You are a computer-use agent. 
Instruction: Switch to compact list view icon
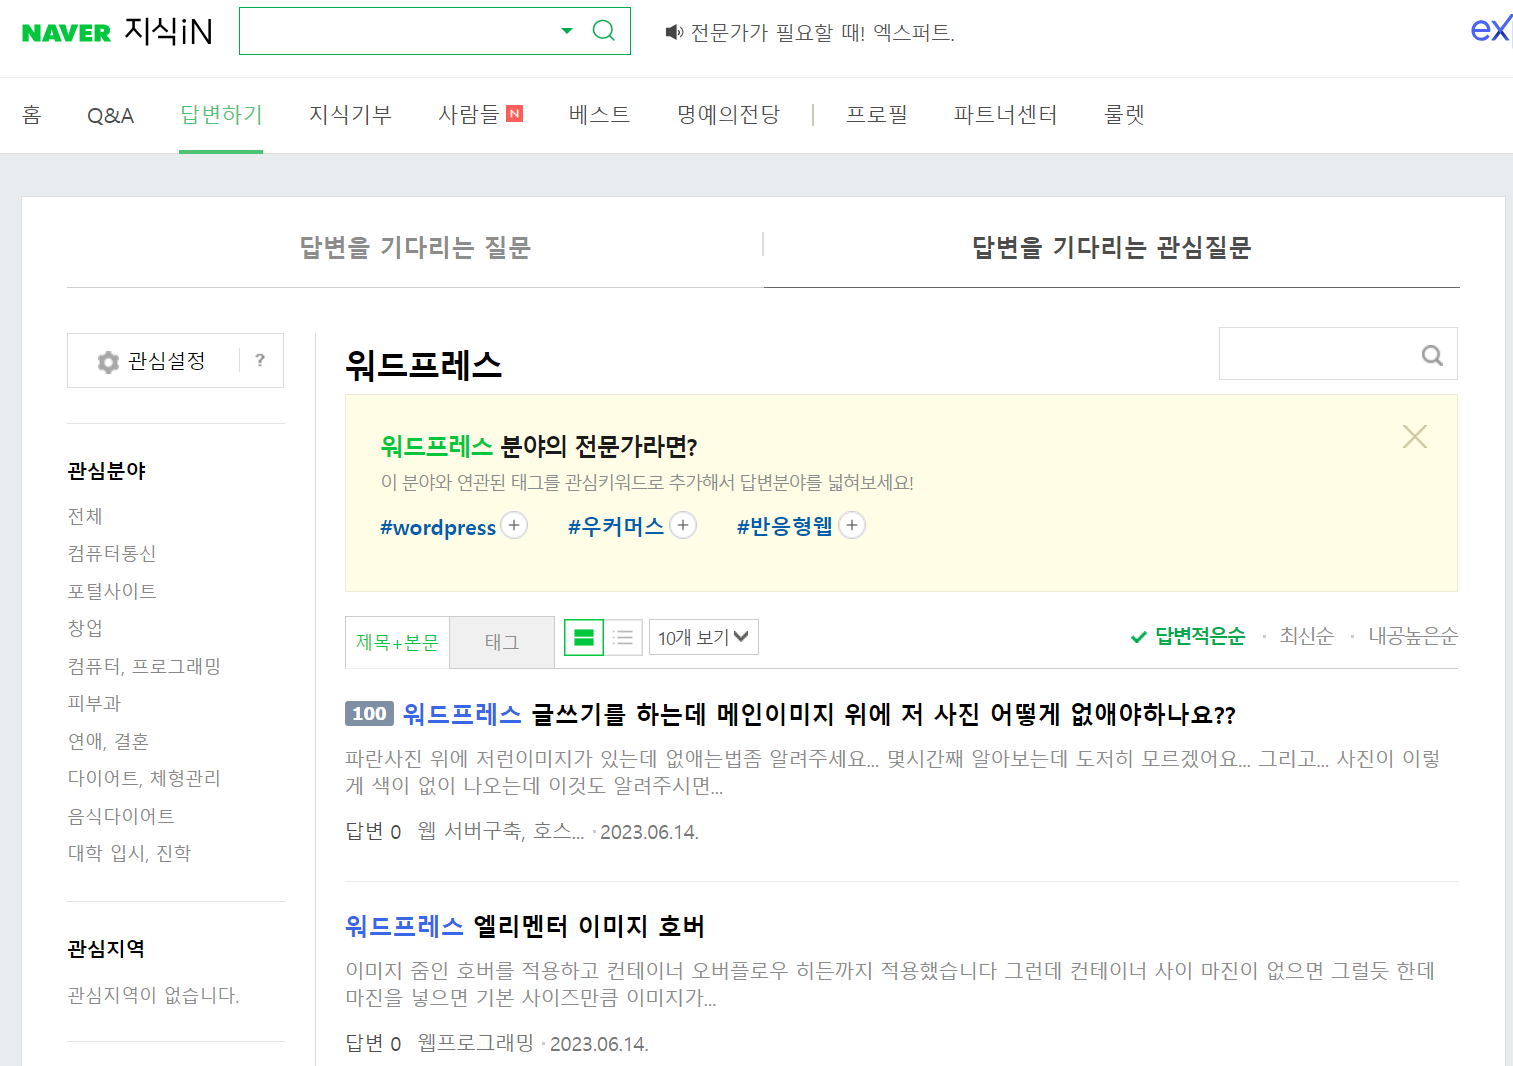tap(623, 637)
